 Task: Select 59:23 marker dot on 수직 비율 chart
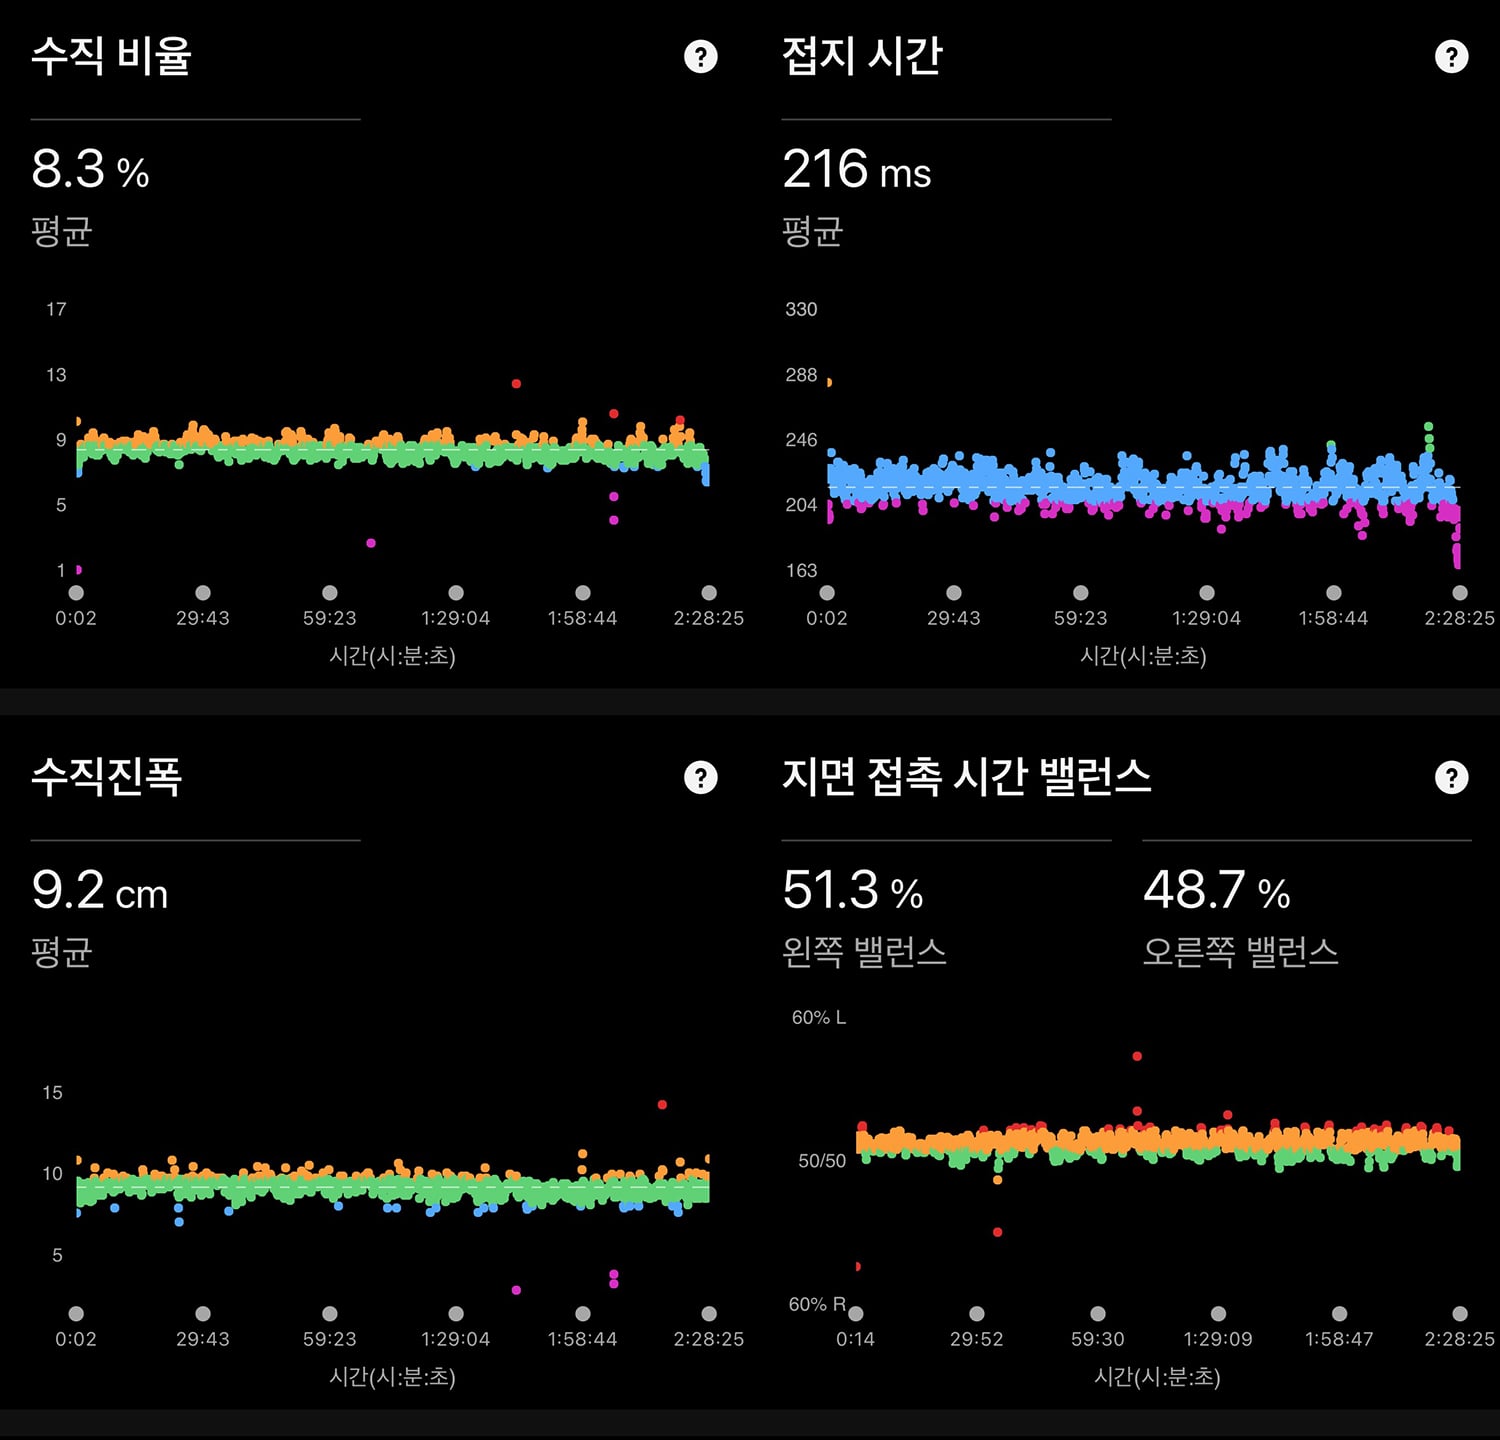tap(330, 593)
